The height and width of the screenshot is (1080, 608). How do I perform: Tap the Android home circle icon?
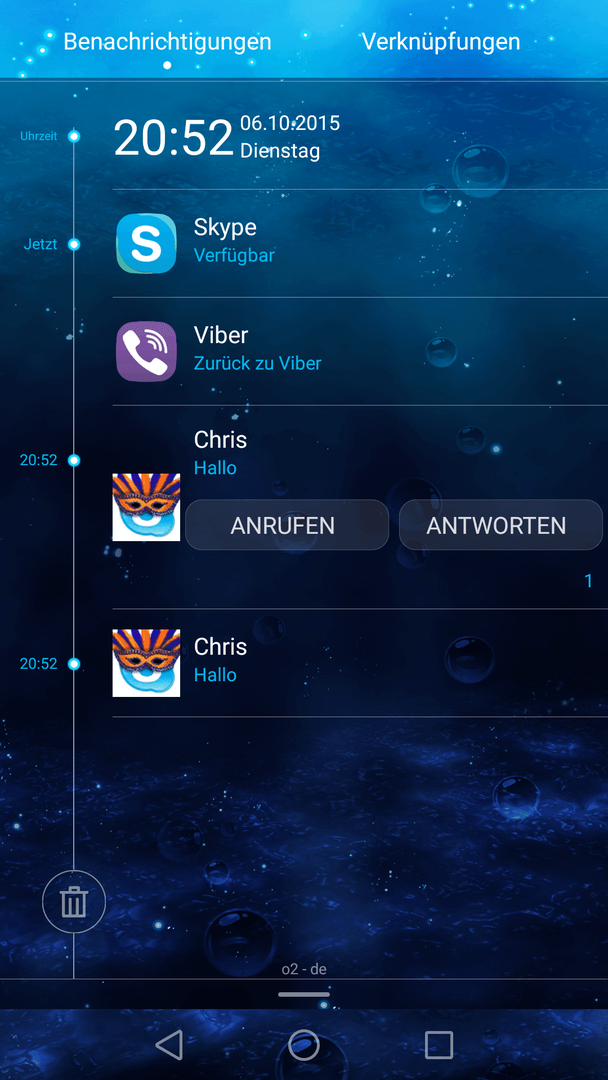pyautogui.click(x=304, y=1045)
